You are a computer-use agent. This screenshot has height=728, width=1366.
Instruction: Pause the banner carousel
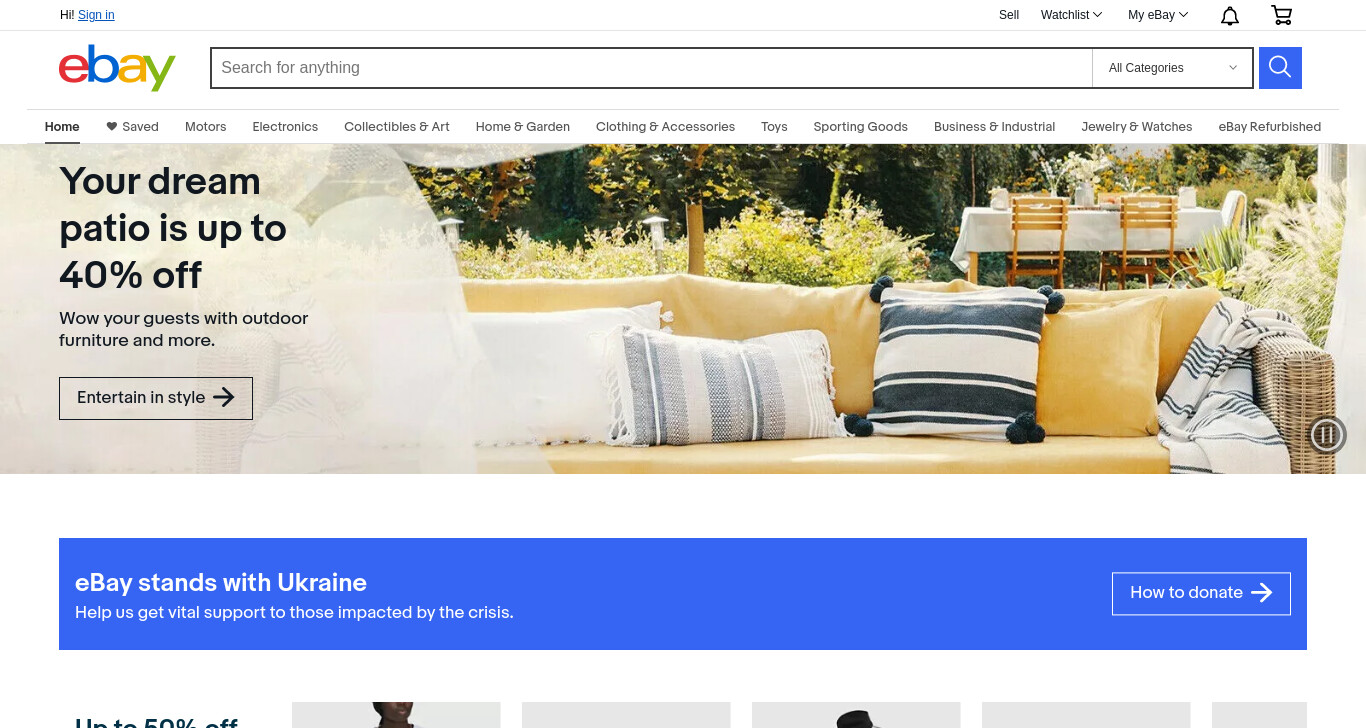coord(1327,434)
